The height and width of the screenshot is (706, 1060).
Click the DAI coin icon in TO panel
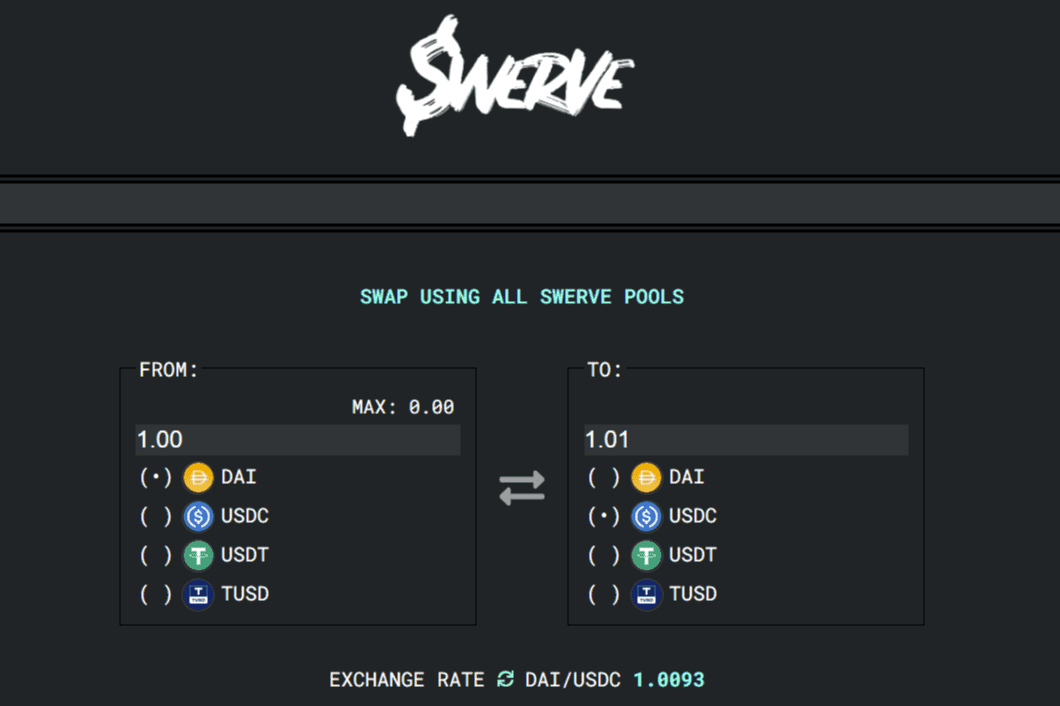point(646,478)
